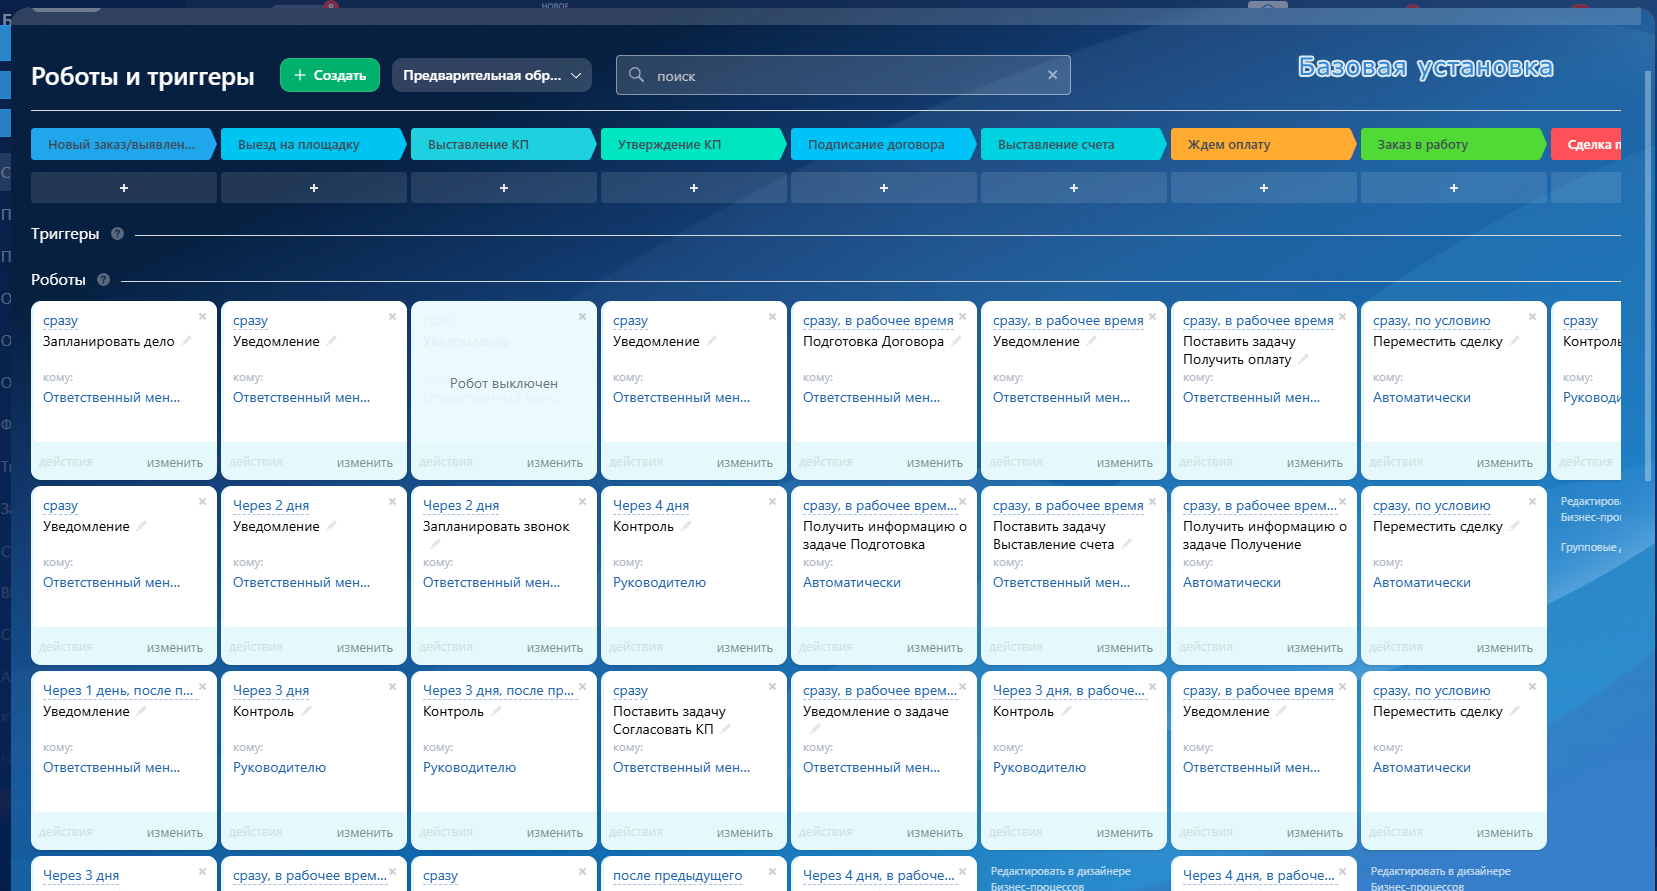This screenshot has height=891, width=1657.
Task: Delete the Подготовка Договора robot with its X
Action: (x=962, y=317)
